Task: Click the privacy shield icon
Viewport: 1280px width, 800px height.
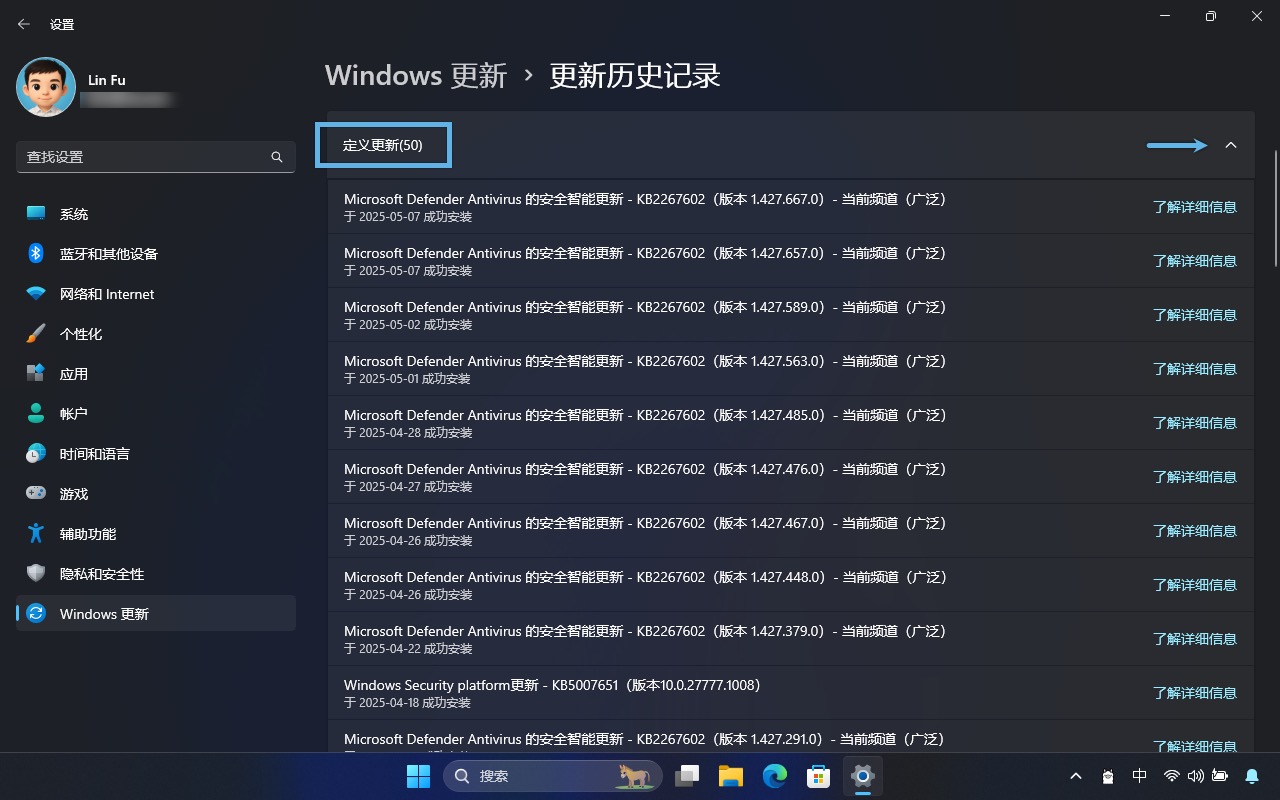Action: pyautogui.click(x=36, y=574)
